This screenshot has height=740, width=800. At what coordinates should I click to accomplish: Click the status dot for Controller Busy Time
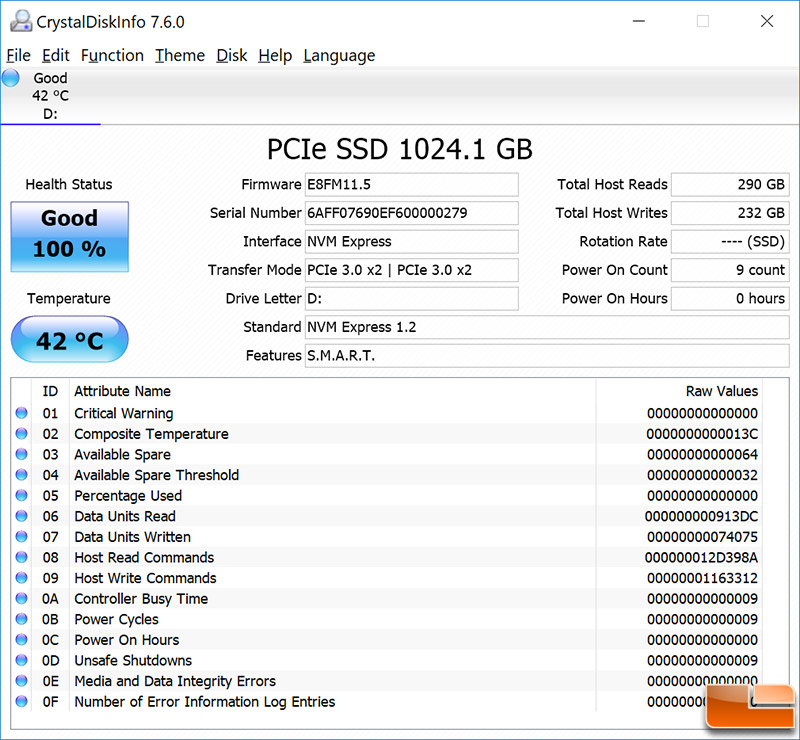point(21,598)
